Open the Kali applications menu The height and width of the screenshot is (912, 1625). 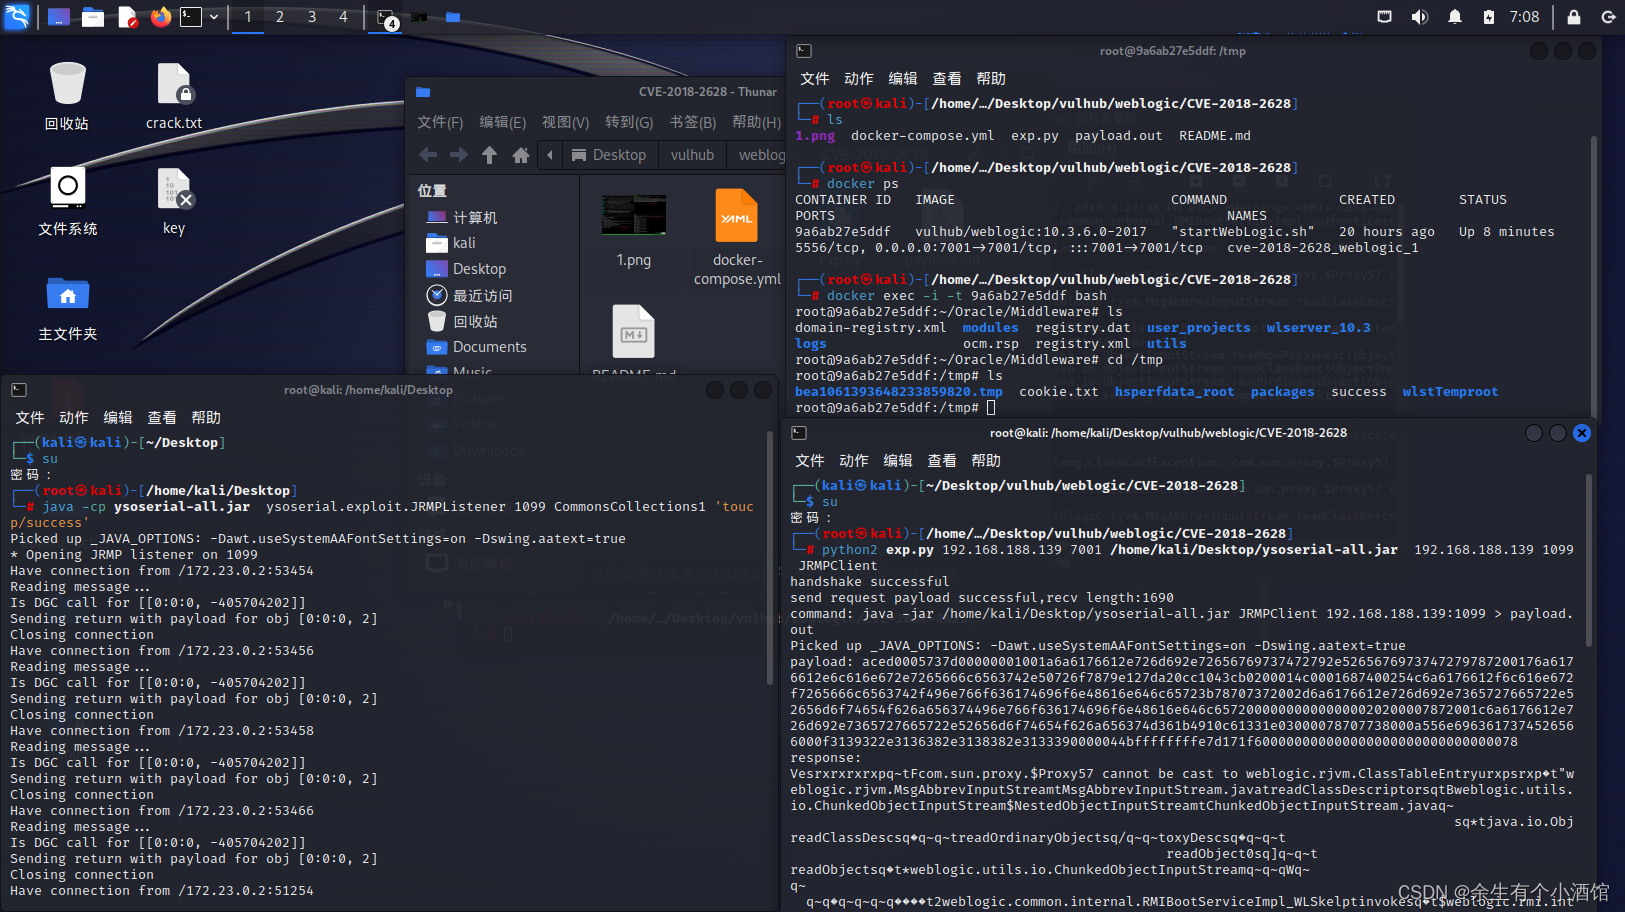pos(17,16)
